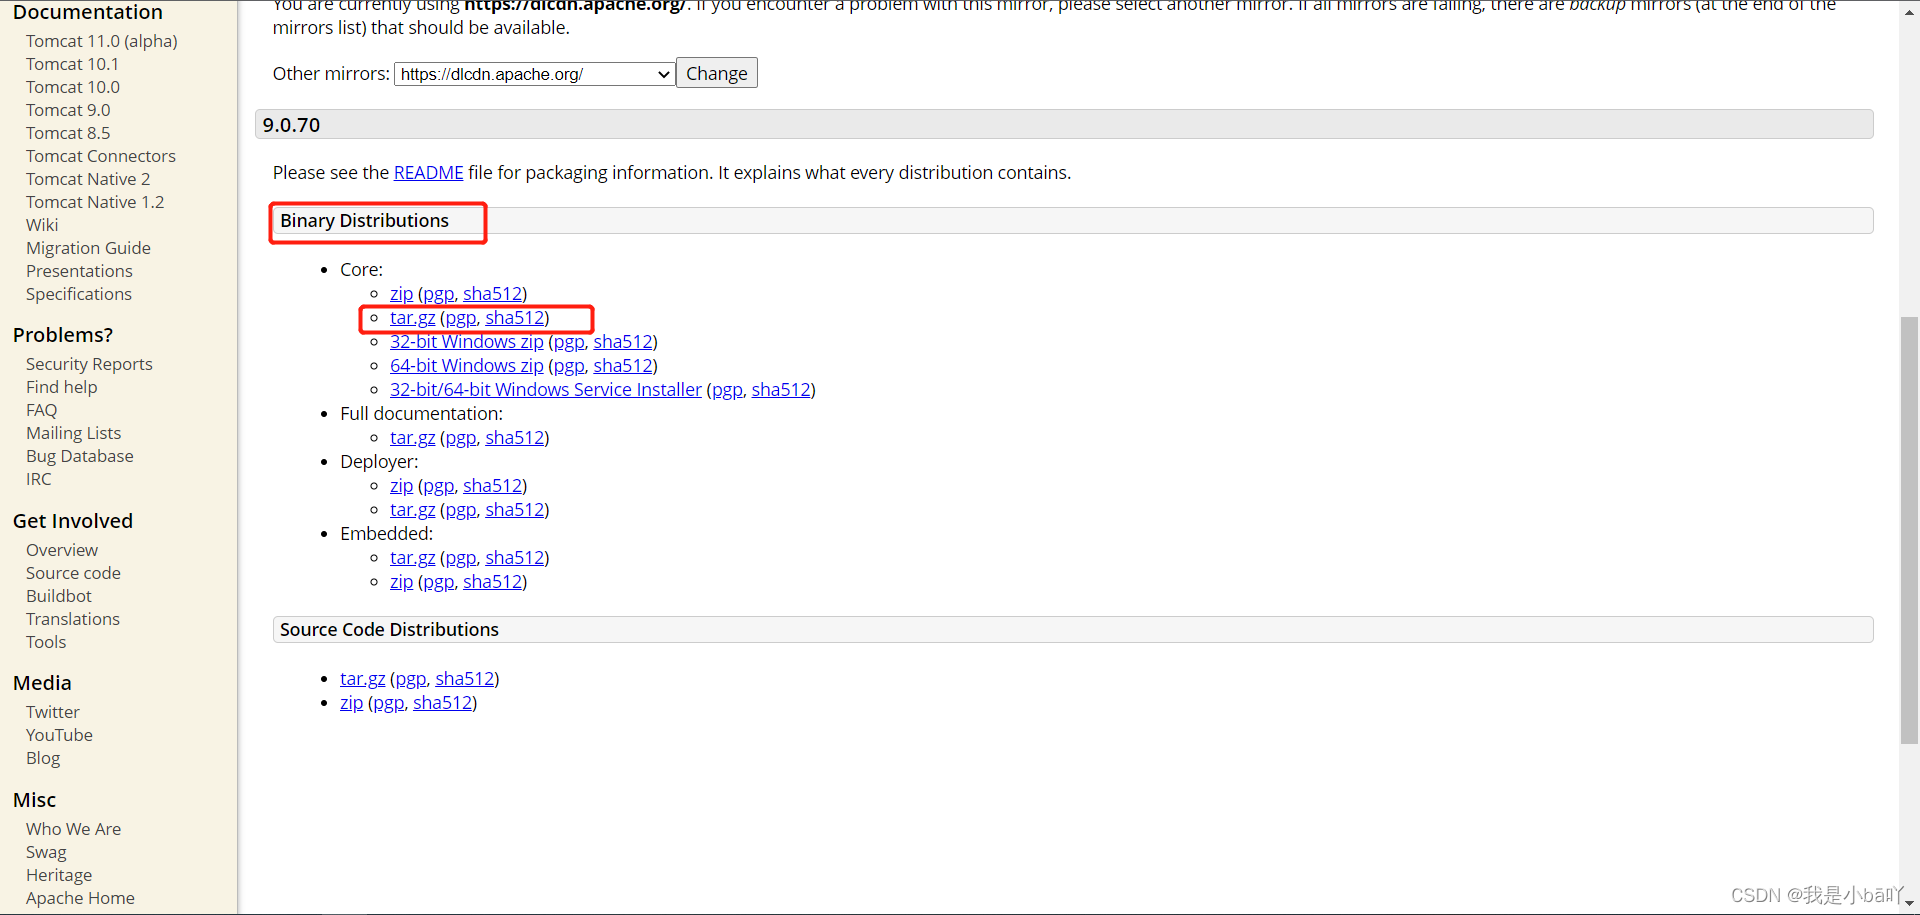1920x915 pixels.
Task: Open Tomcat 10.0 documentation
Action: click(73, 87)
